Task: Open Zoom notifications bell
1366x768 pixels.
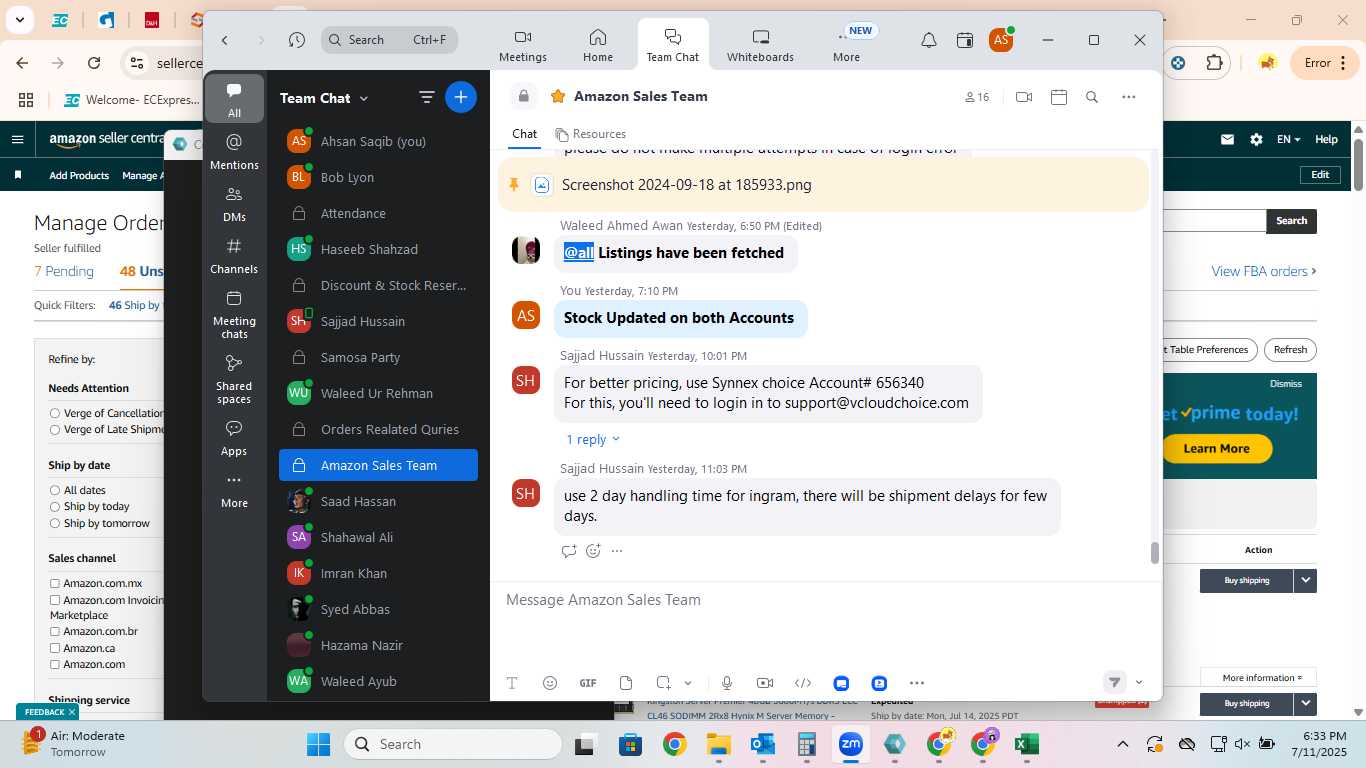Action: pos(929,40)
